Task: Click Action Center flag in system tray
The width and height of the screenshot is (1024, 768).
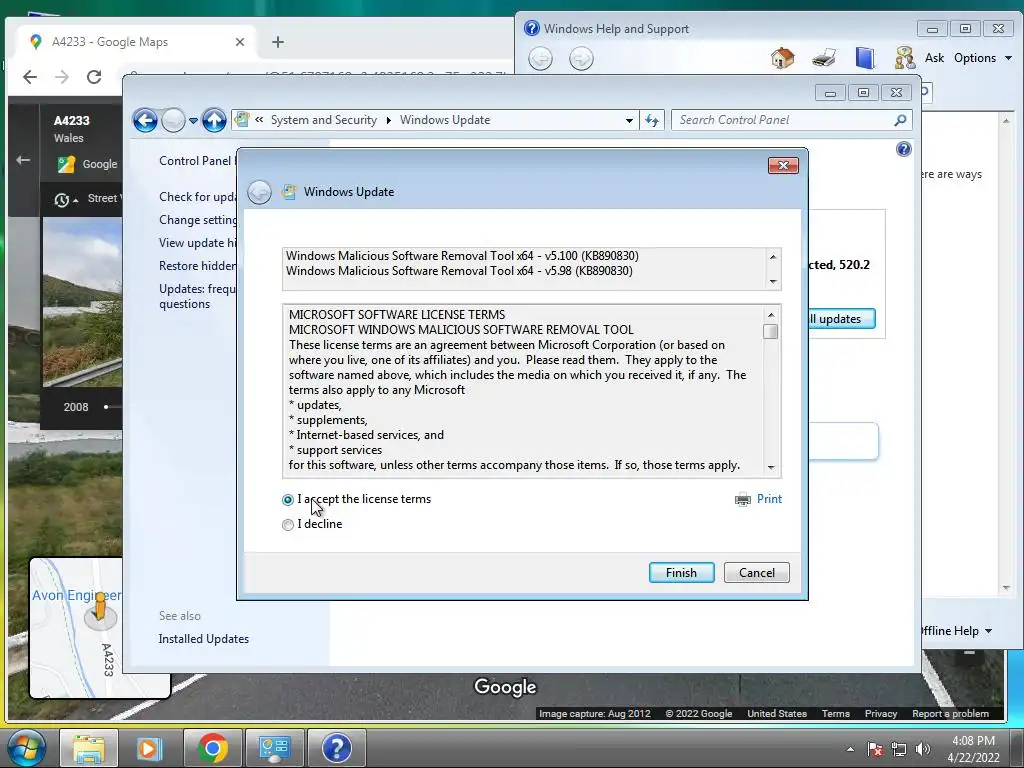Action: (x=875, y=749)
